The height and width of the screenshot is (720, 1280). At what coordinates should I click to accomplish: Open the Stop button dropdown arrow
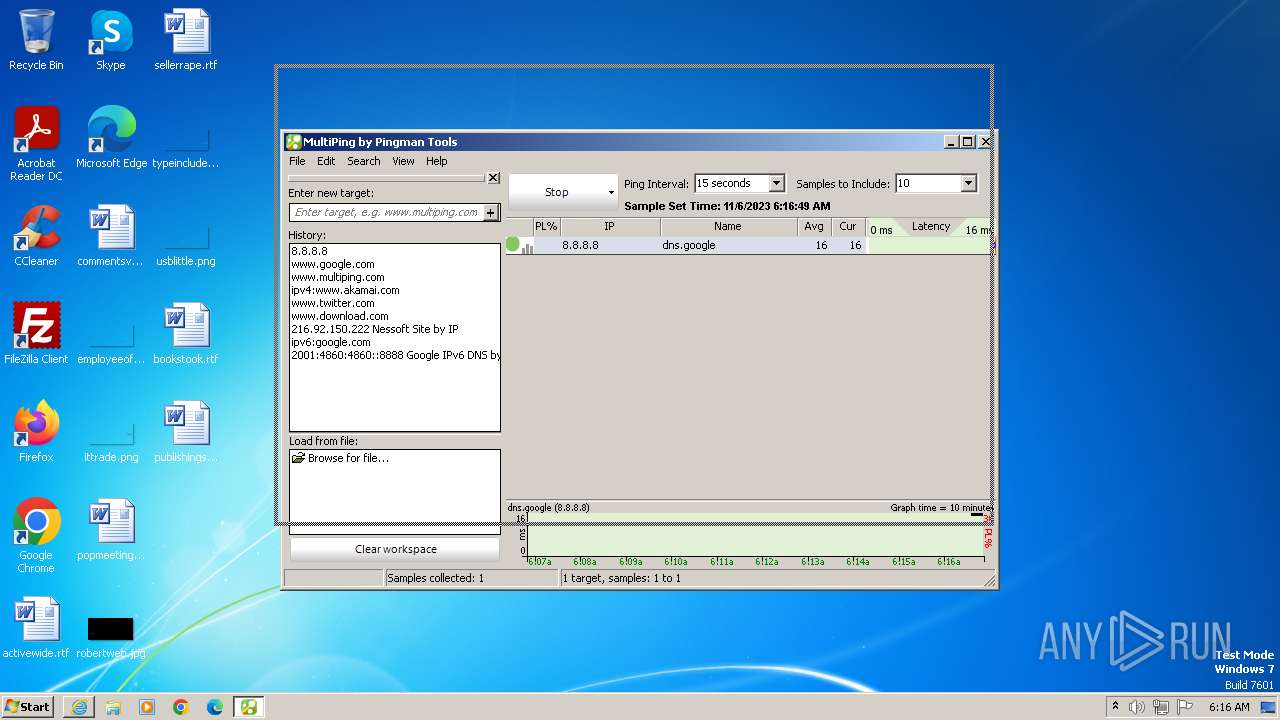(x=611, y=192)
